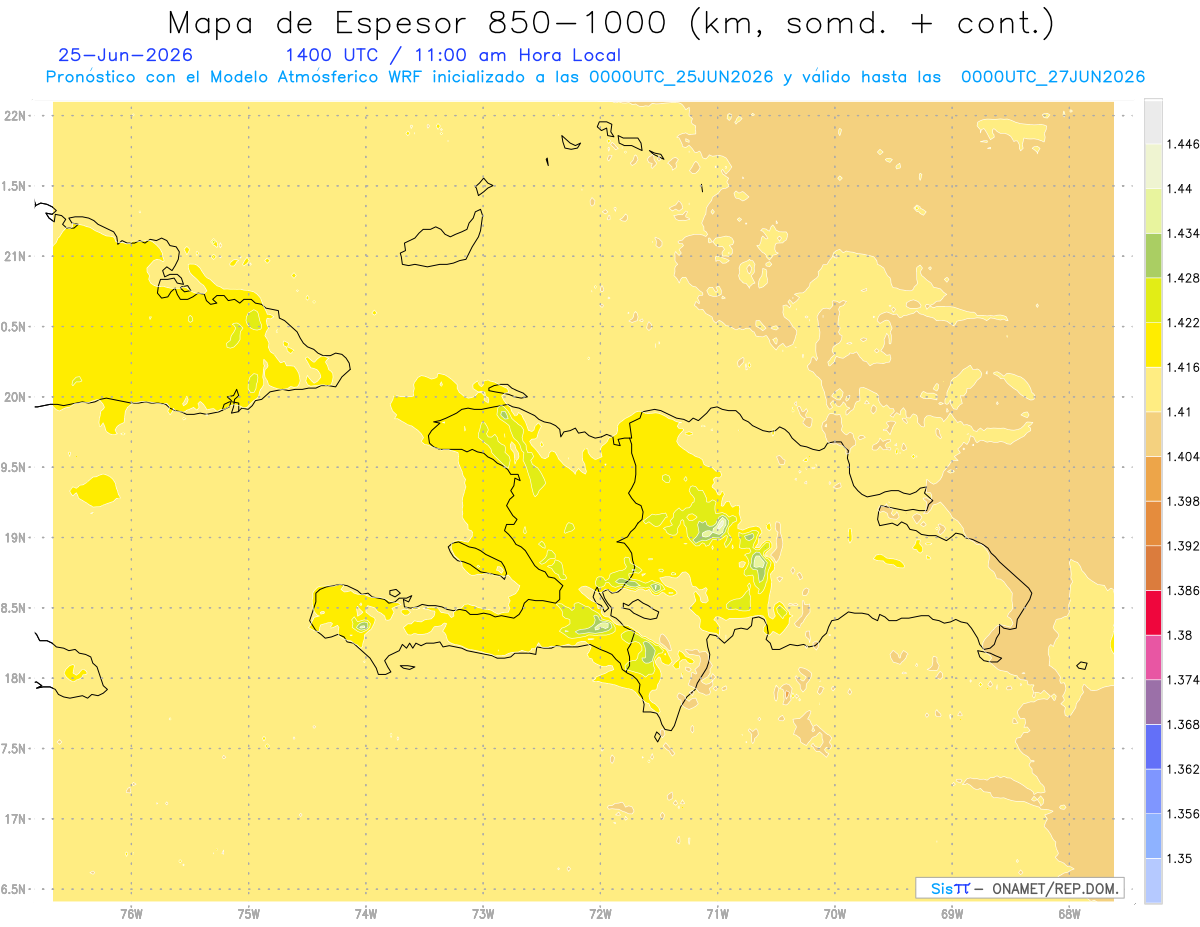Click the '1.362' colorbar value
Screen dimensions: 1200x927
pyautogui.click(x=1182, y=769)
